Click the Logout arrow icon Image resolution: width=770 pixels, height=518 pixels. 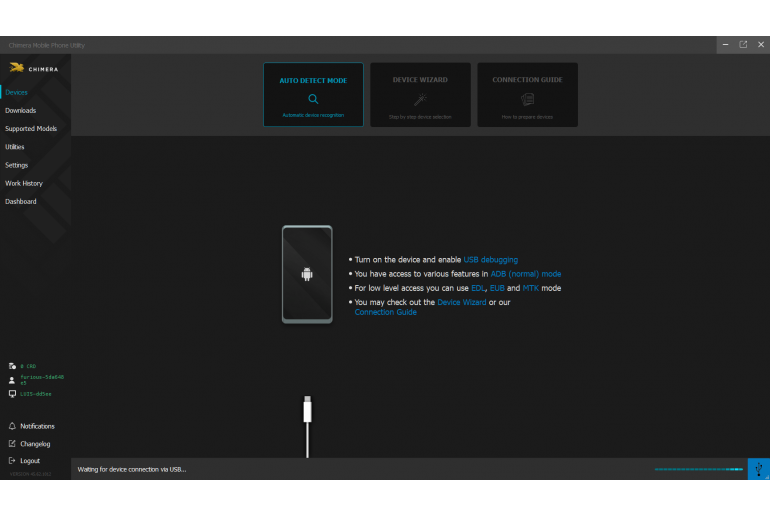[12, 460]
